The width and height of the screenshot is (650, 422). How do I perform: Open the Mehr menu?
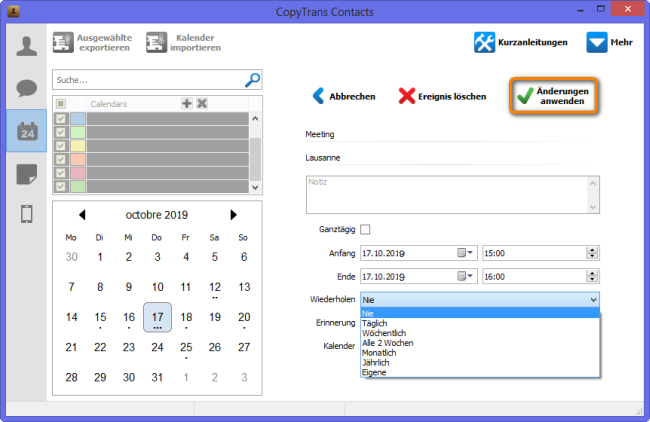[x=609, y=42]
